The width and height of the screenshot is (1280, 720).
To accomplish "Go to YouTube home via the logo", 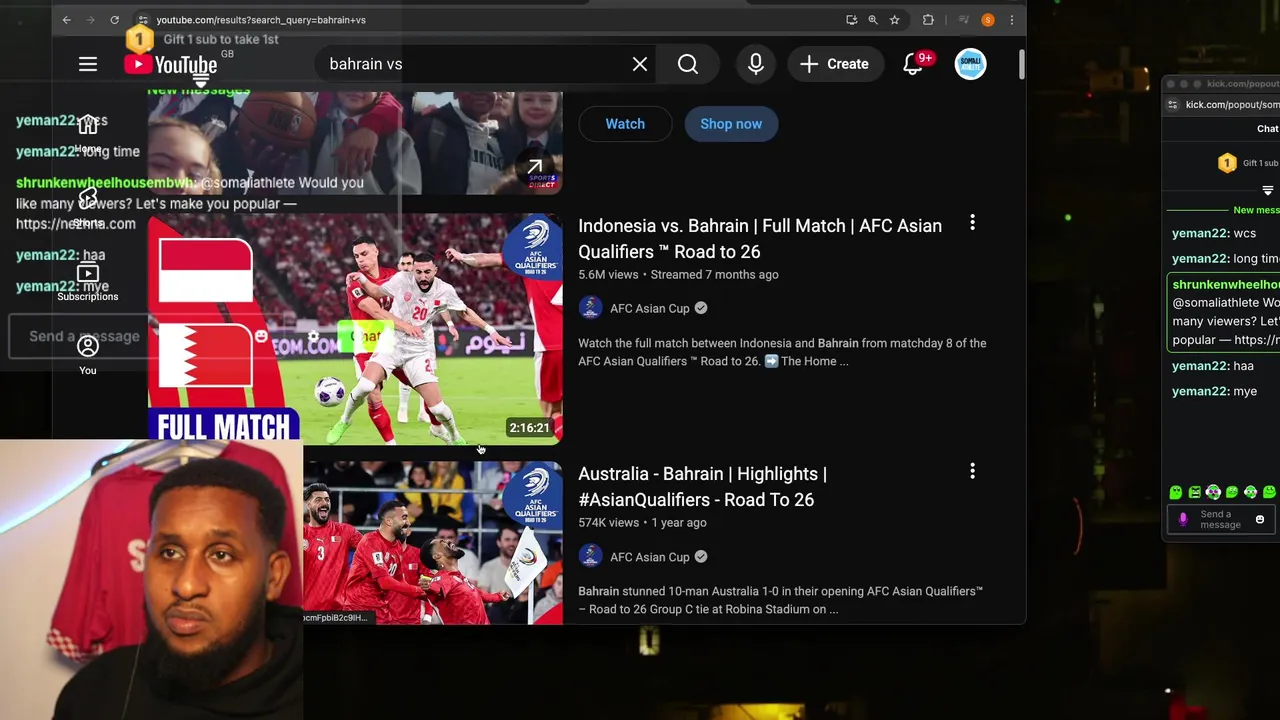I will [x=171, y=65].
